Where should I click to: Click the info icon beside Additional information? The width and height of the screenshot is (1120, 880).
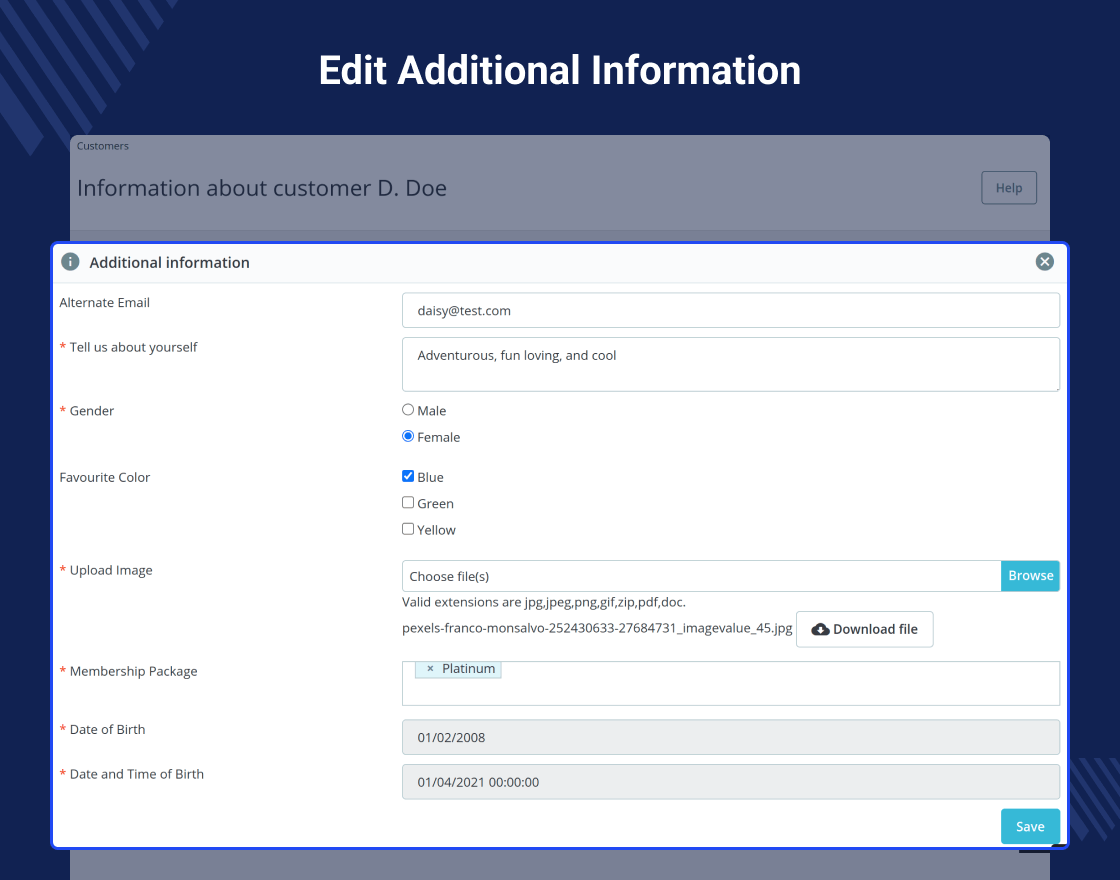coord(70,261)
